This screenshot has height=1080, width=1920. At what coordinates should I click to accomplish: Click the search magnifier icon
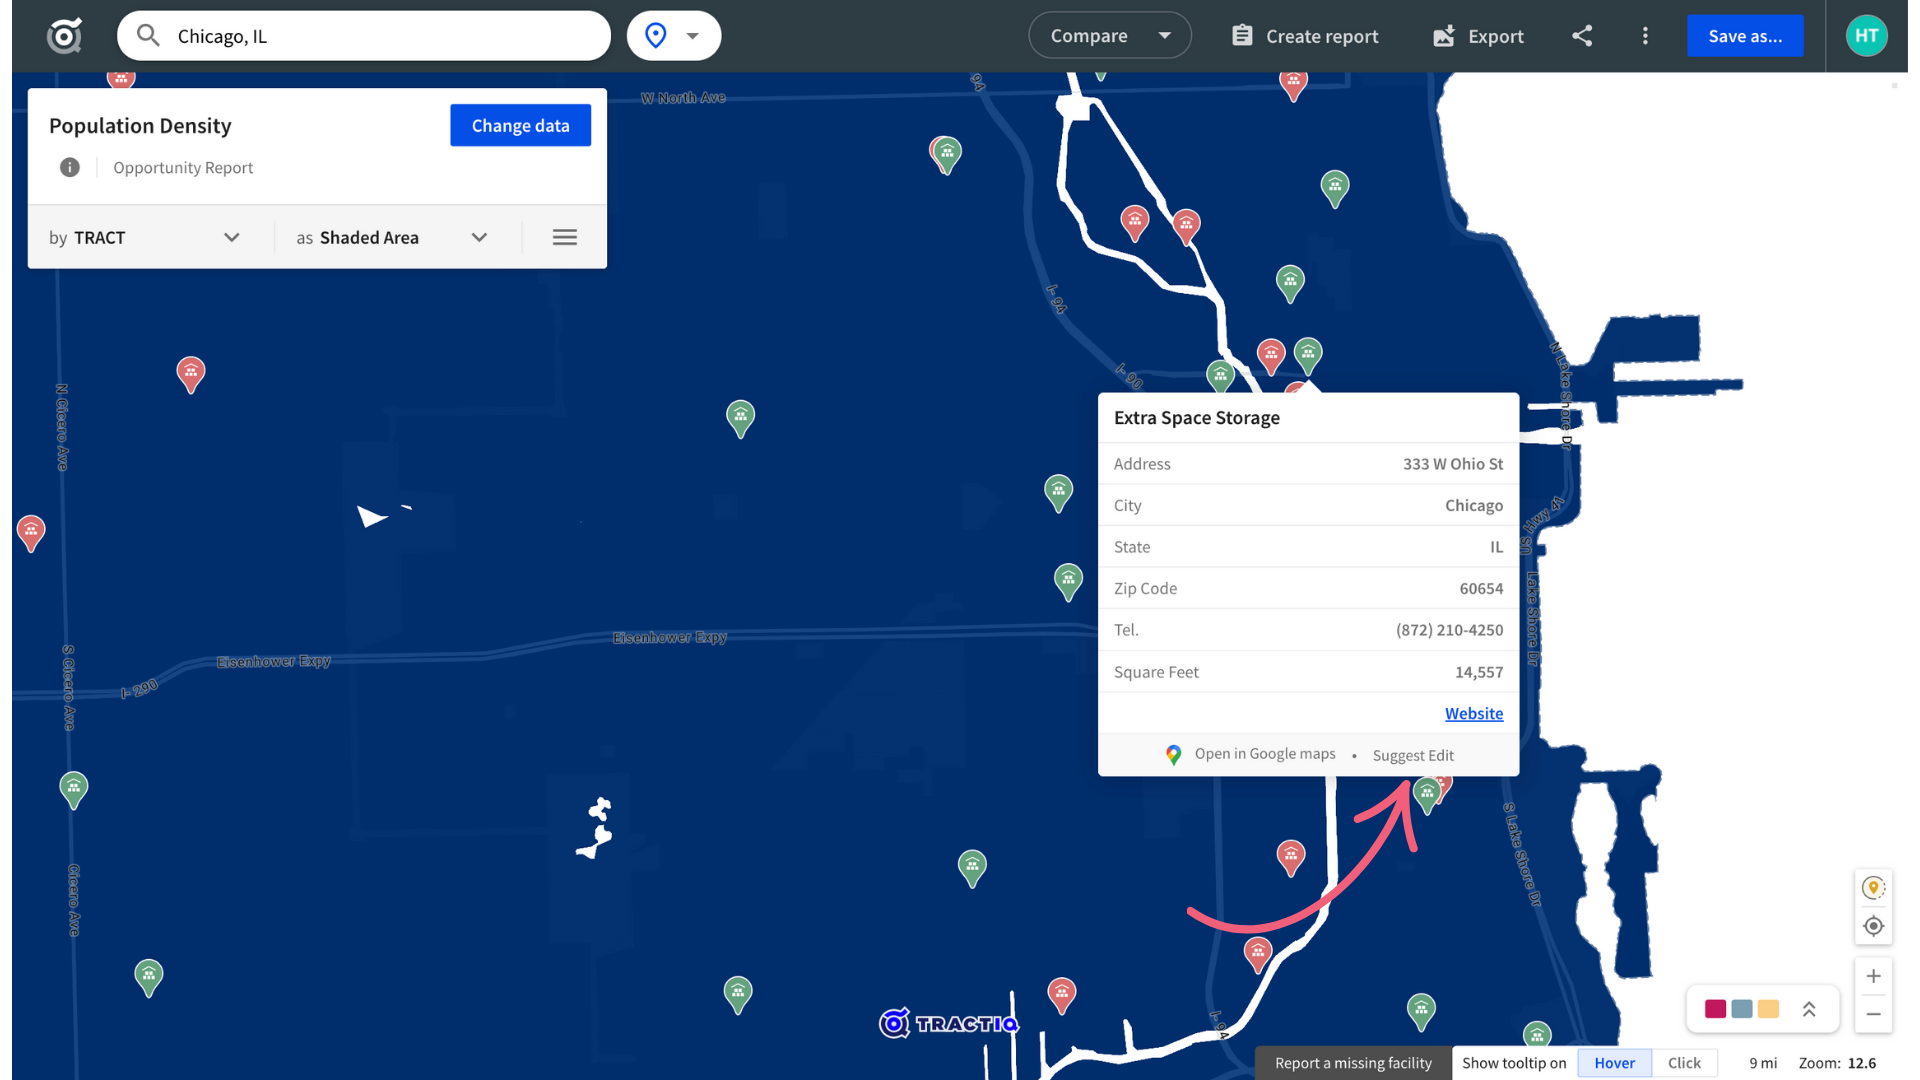point(148,36)
